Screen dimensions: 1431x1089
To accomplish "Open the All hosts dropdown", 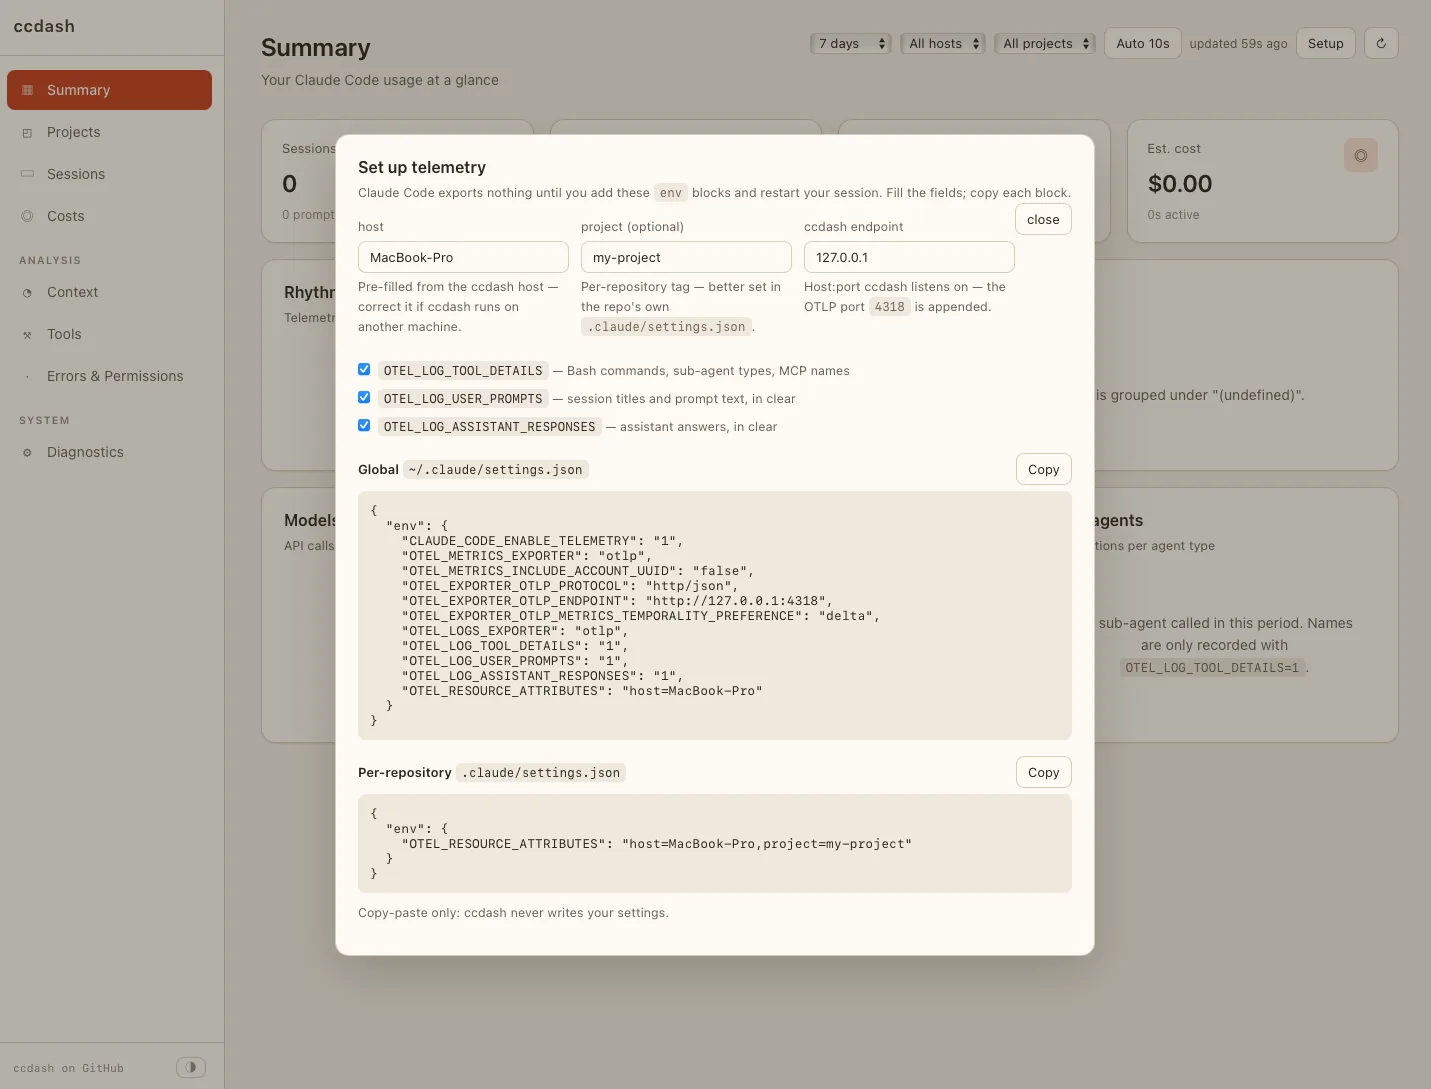I will 942,43.
